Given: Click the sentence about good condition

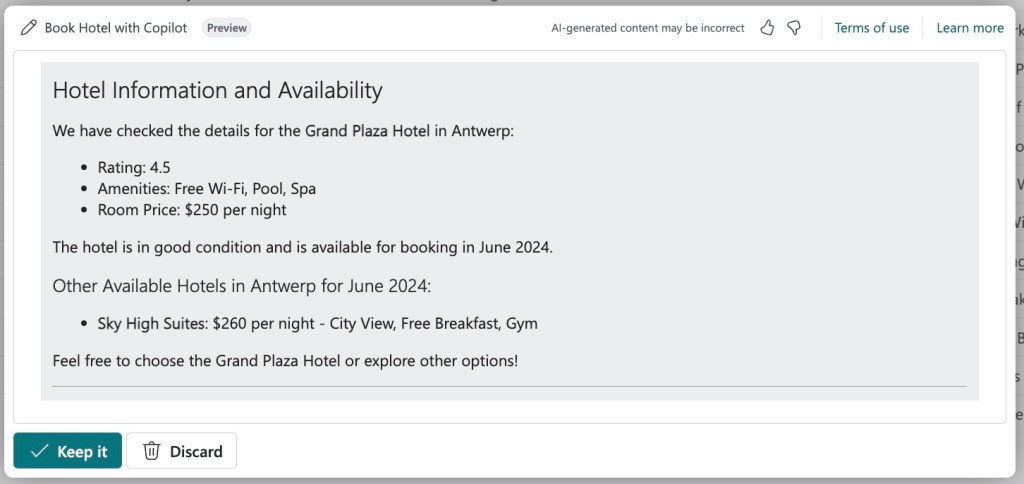Looking at the screenshot, I should [x=302, y=247].
